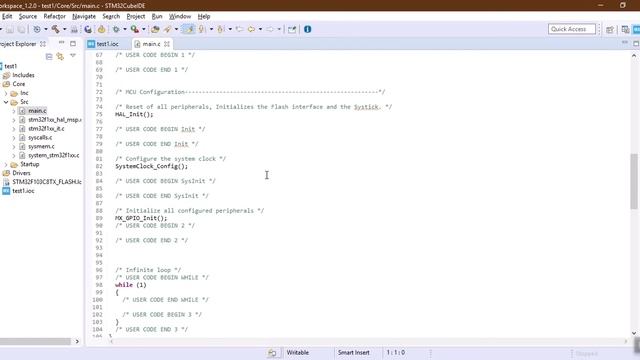Expand the syscalls.c file node
The width and height of the screenshot is (640, 360).
click(14, 138)
